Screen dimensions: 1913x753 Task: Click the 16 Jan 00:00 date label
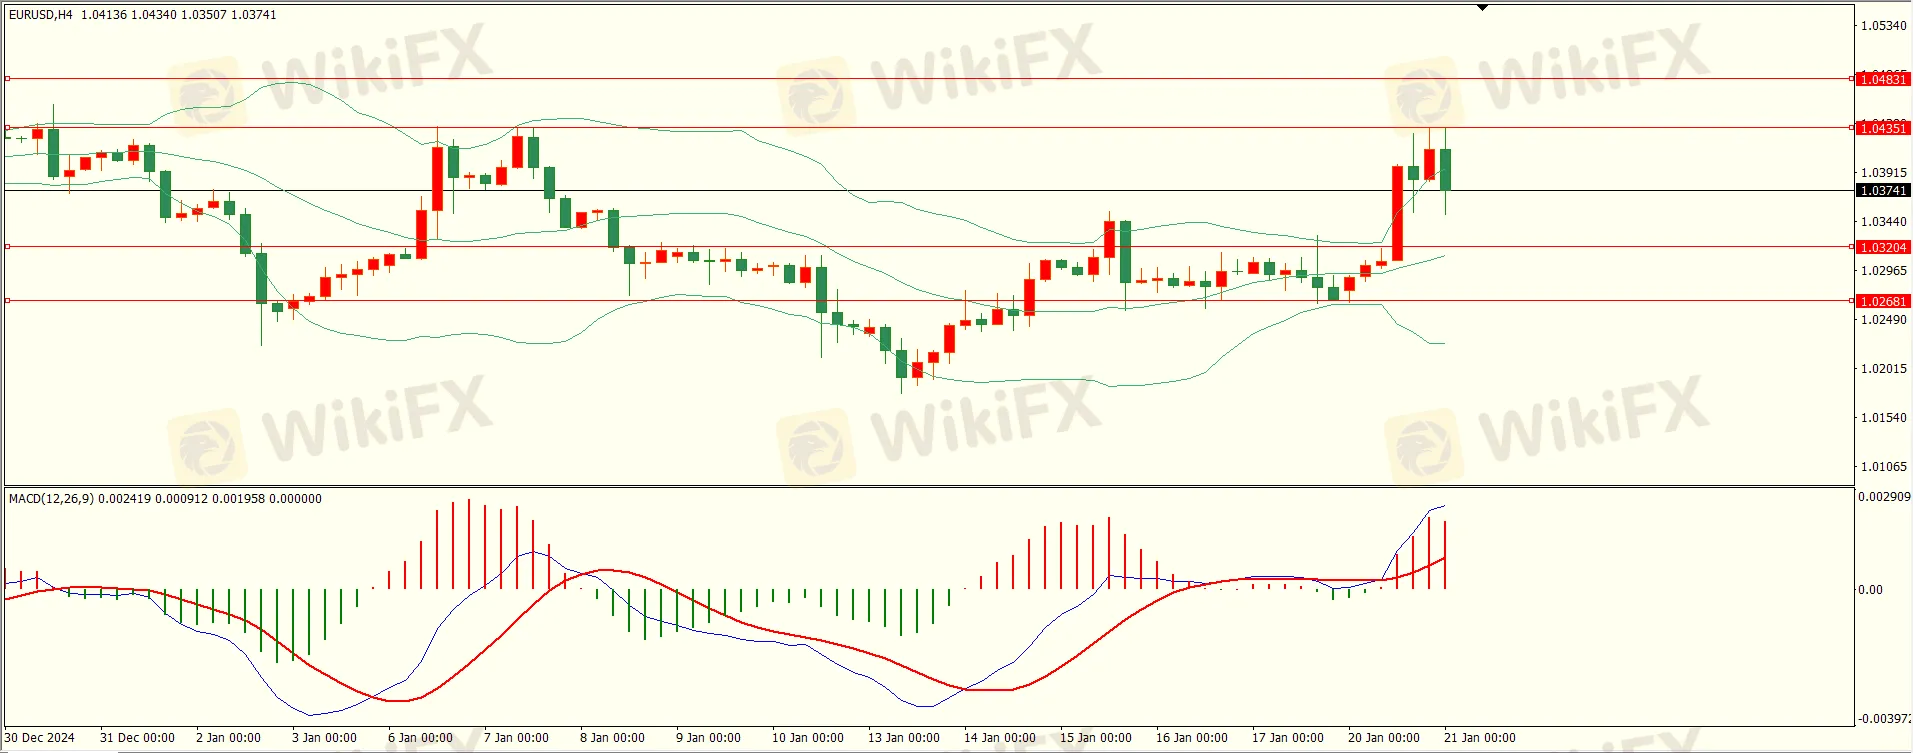tap(1192, 738)
